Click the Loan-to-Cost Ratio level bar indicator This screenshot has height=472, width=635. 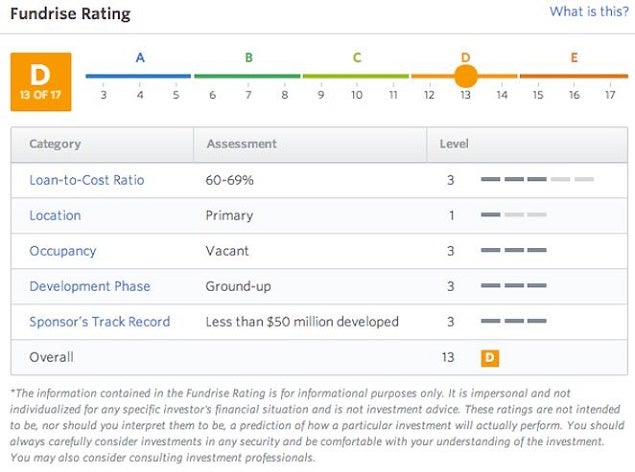pyautogui.click(x=537, y=179)
